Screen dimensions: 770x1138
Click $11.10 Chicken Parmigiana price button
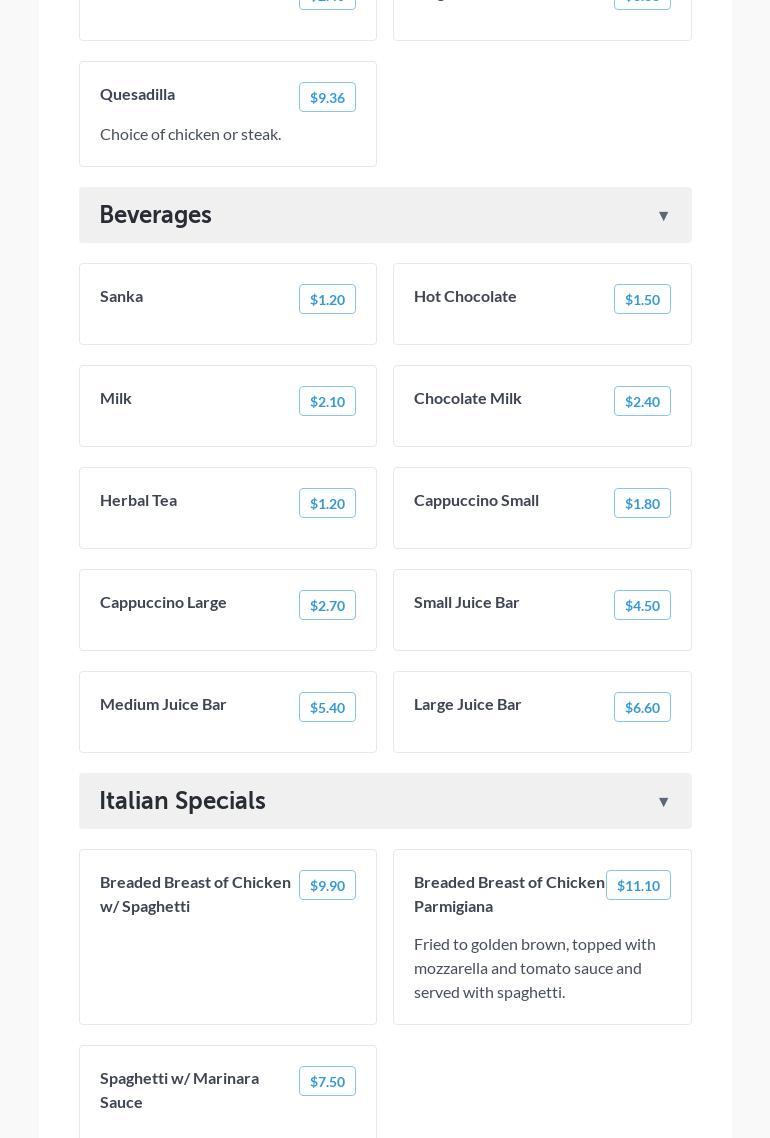click(638, 885)
